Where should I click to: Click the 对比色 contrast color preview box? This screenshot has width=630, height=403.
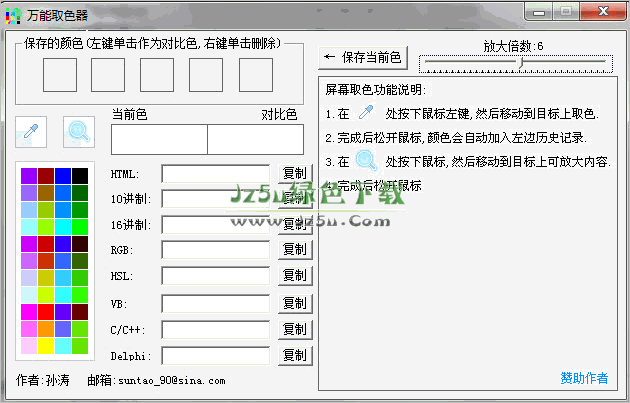point(254,139)
